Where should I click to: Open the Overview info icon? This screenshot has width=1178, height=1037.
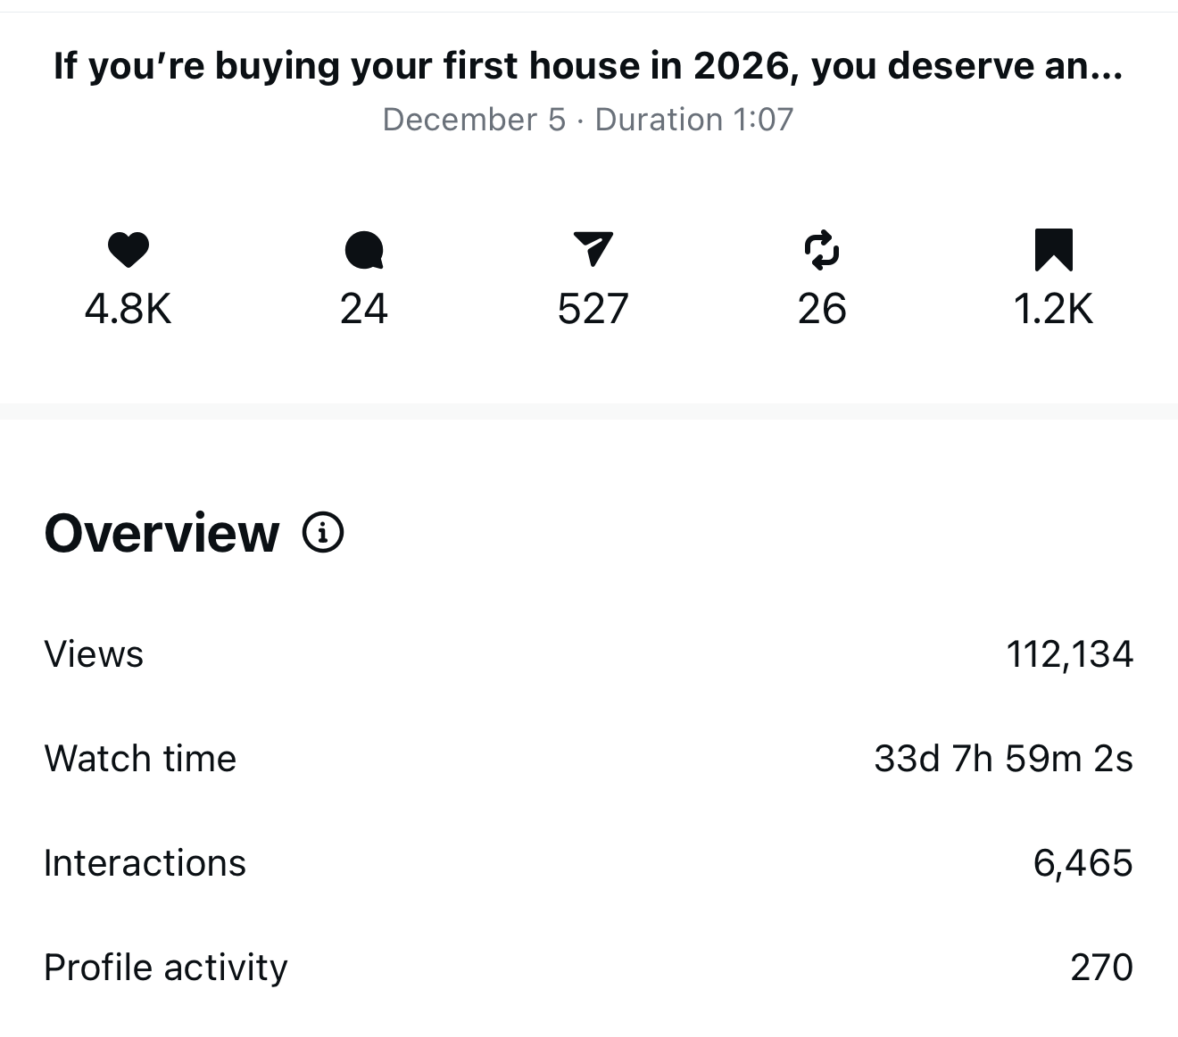click(323, 533)
